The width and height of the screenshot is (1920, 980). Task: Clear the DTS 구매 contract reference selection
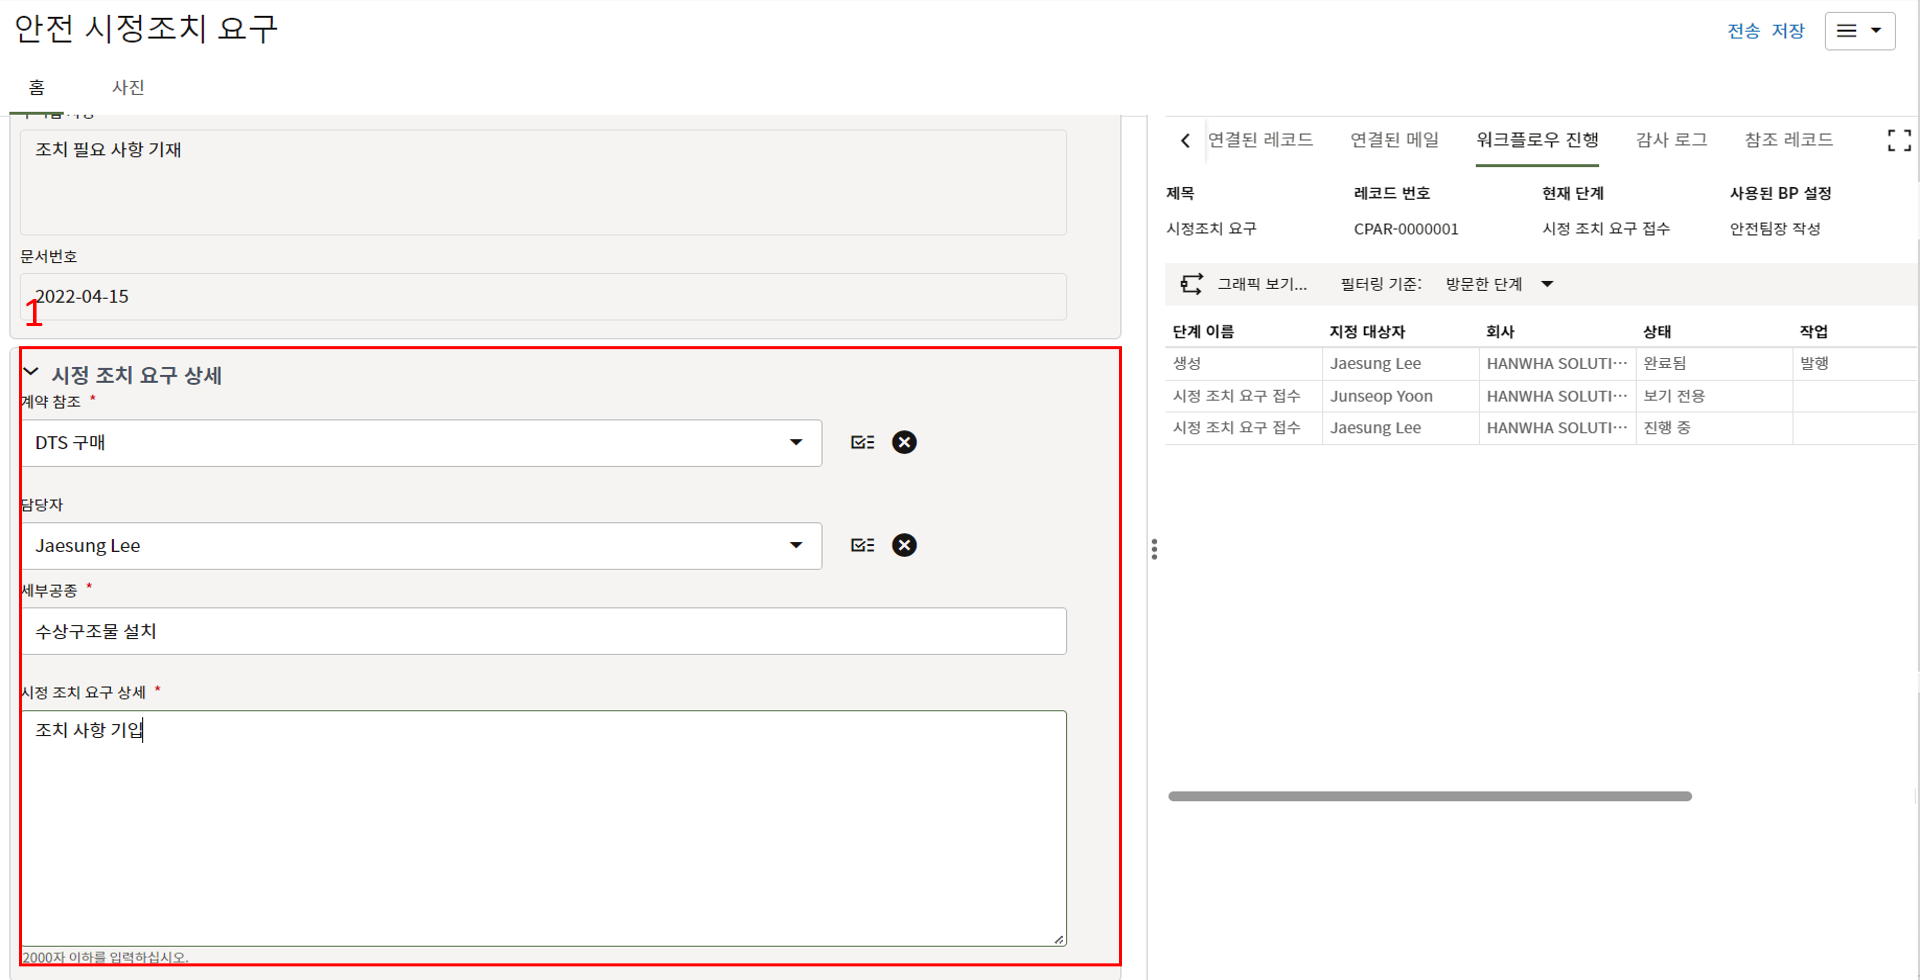(904, 442)
